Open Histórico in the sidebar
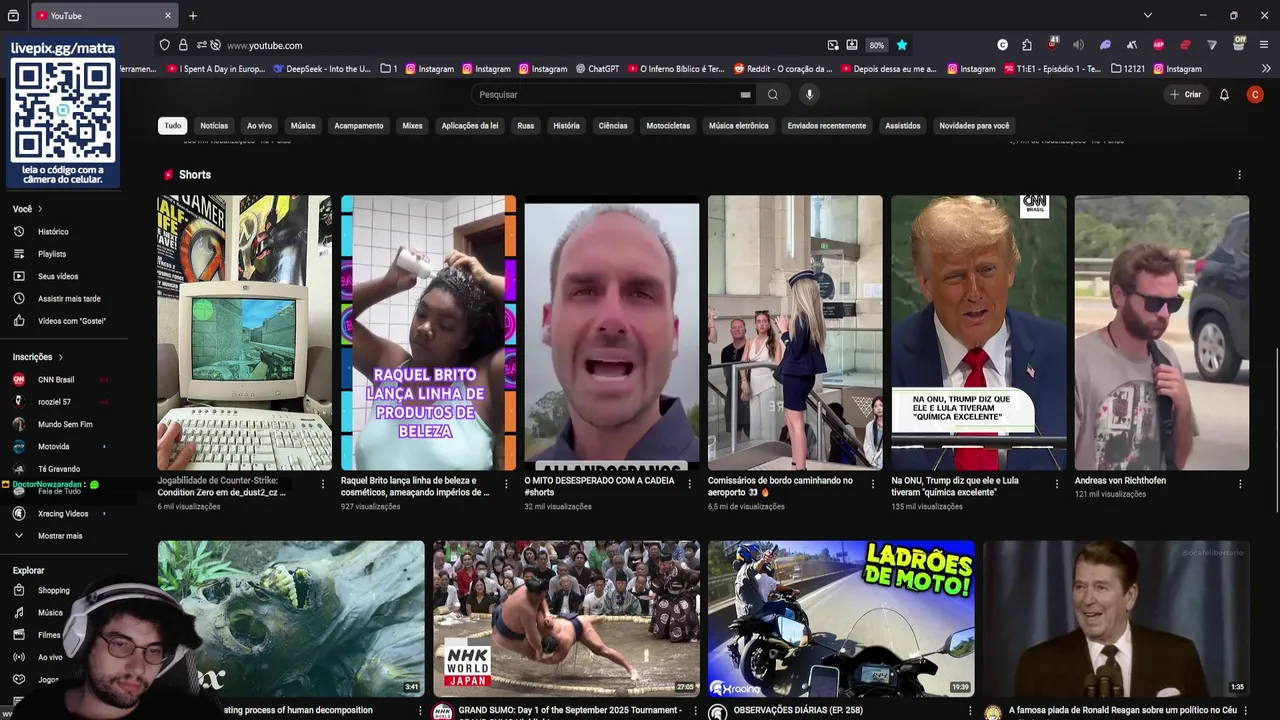The height and width of the screenshot is (720, 1280). (x=54, y=232)
